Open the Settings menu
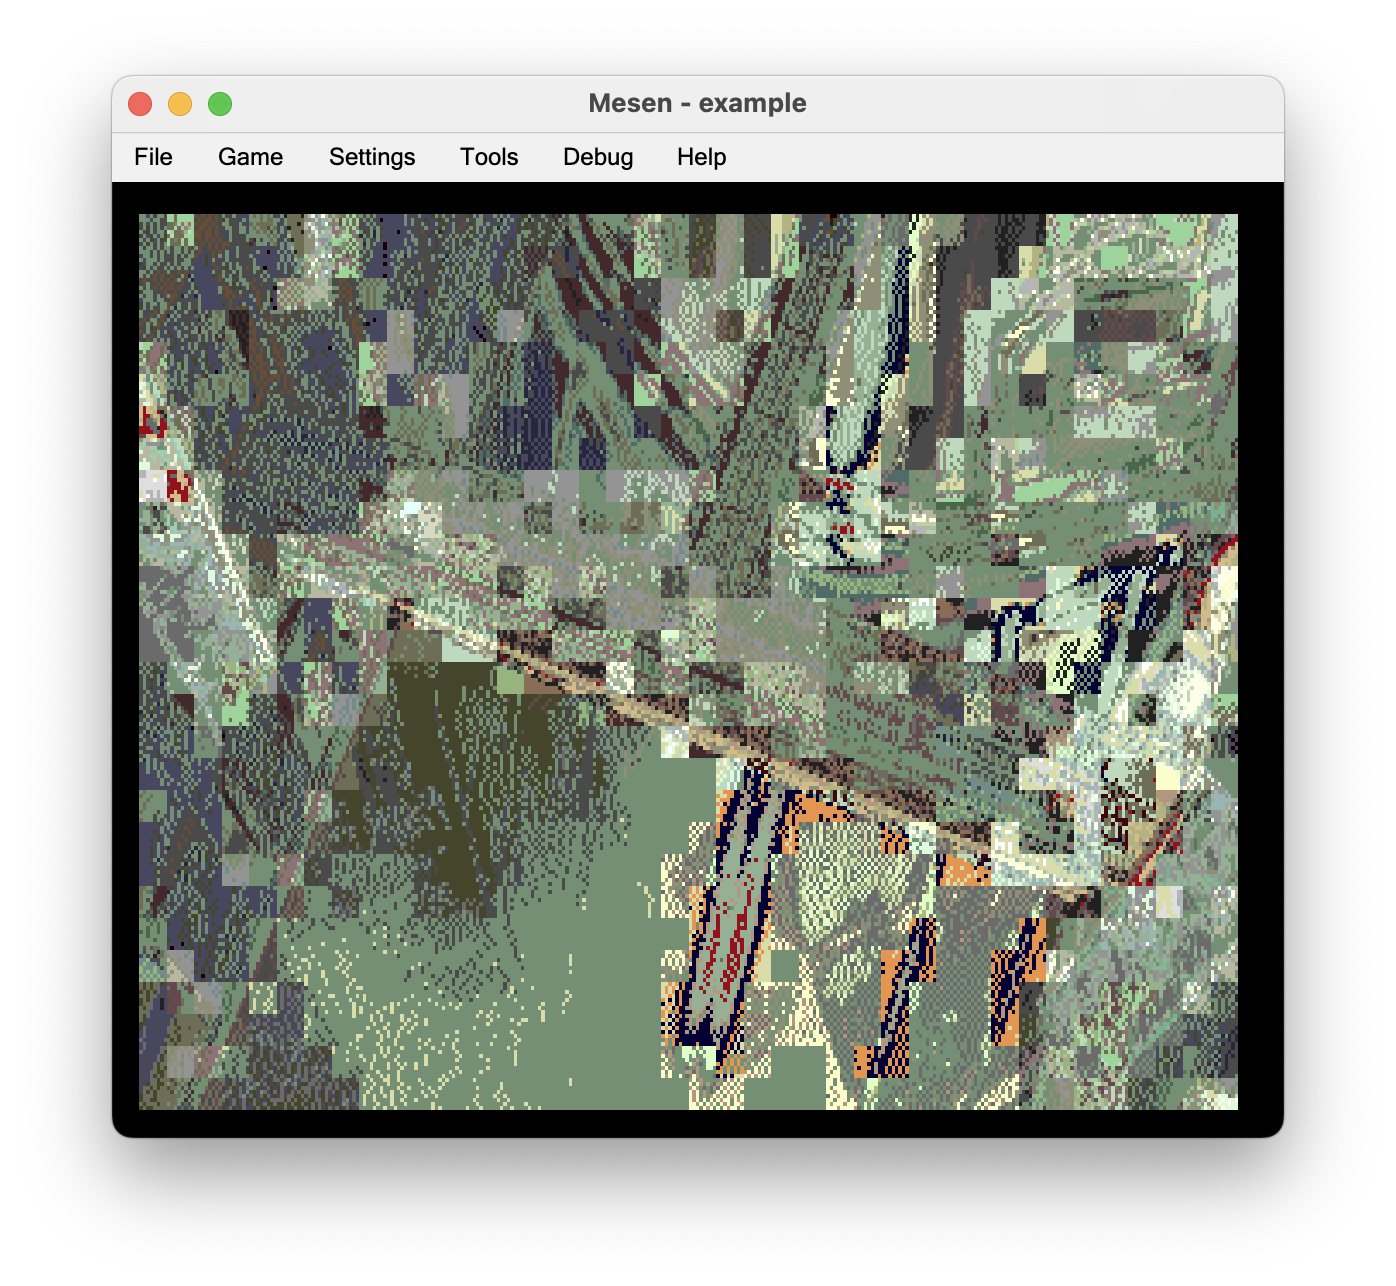This screenshot has height=1286, width=1396. point(372,157)
